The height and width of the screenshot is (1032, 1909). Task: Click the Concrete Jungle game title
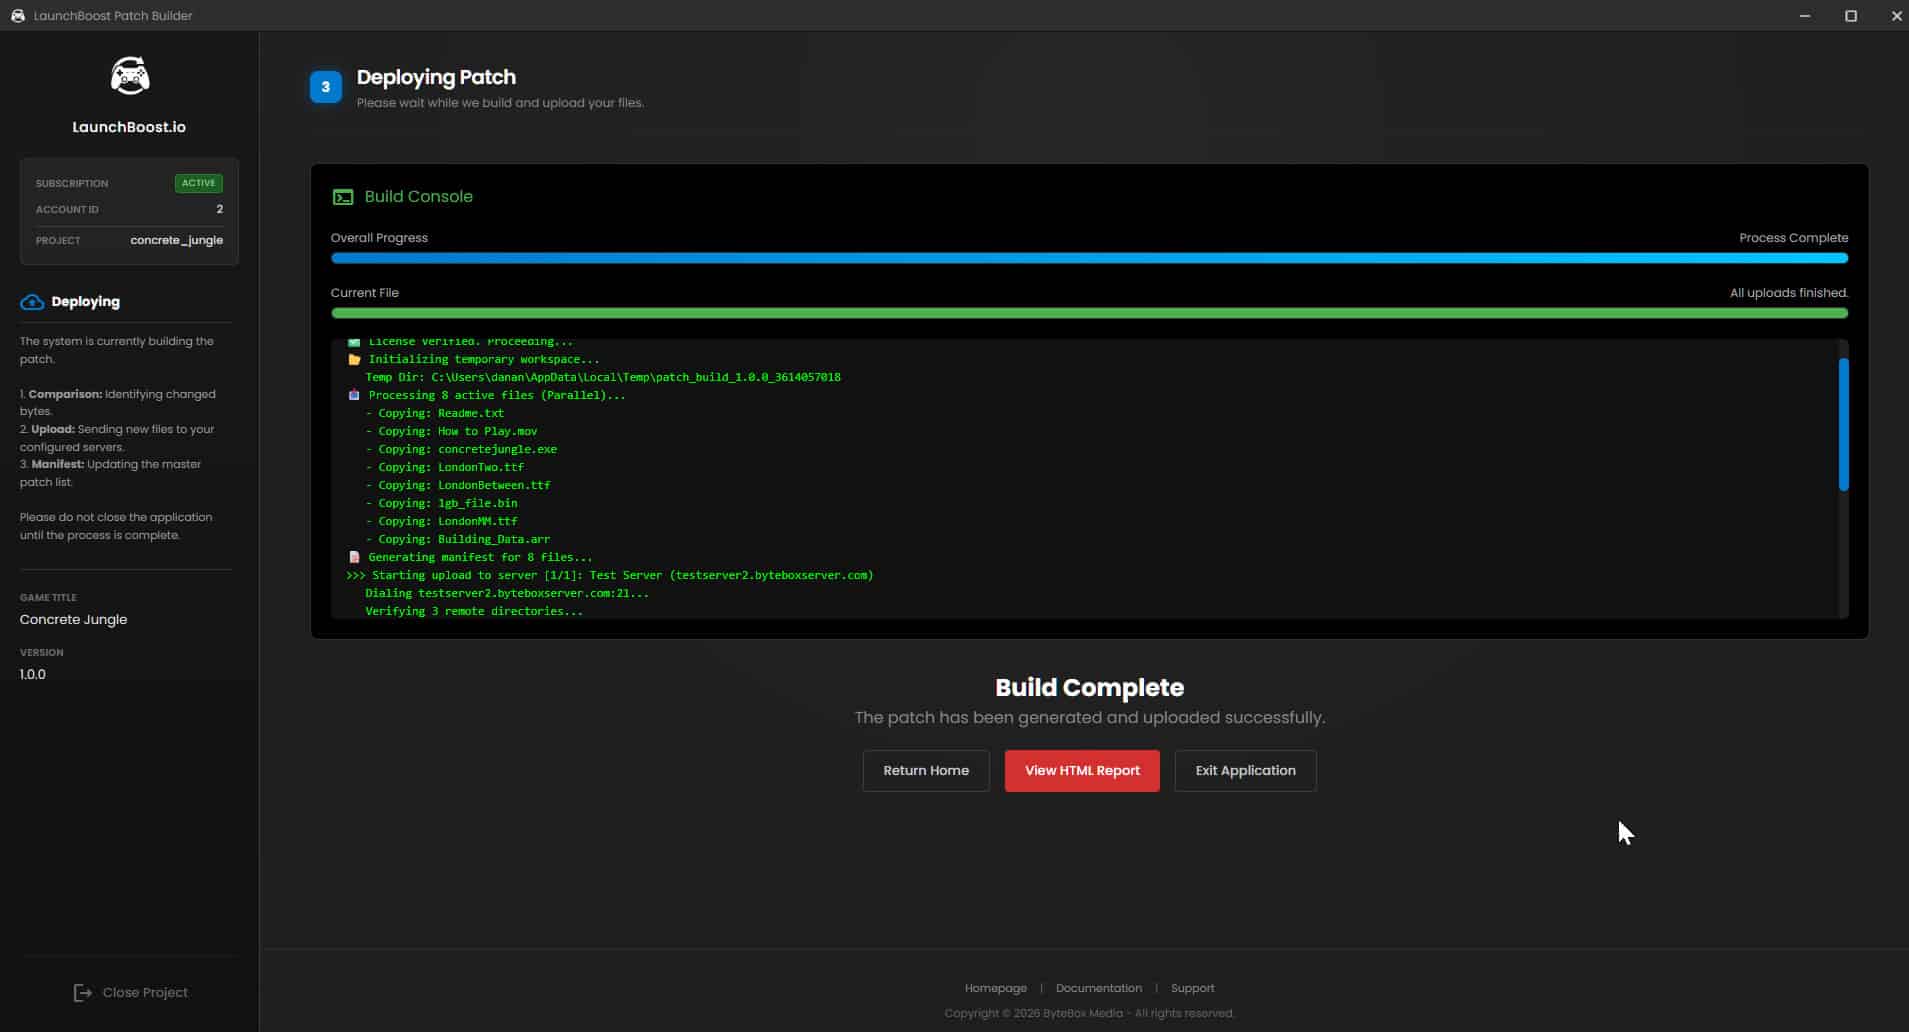[73, 619]
